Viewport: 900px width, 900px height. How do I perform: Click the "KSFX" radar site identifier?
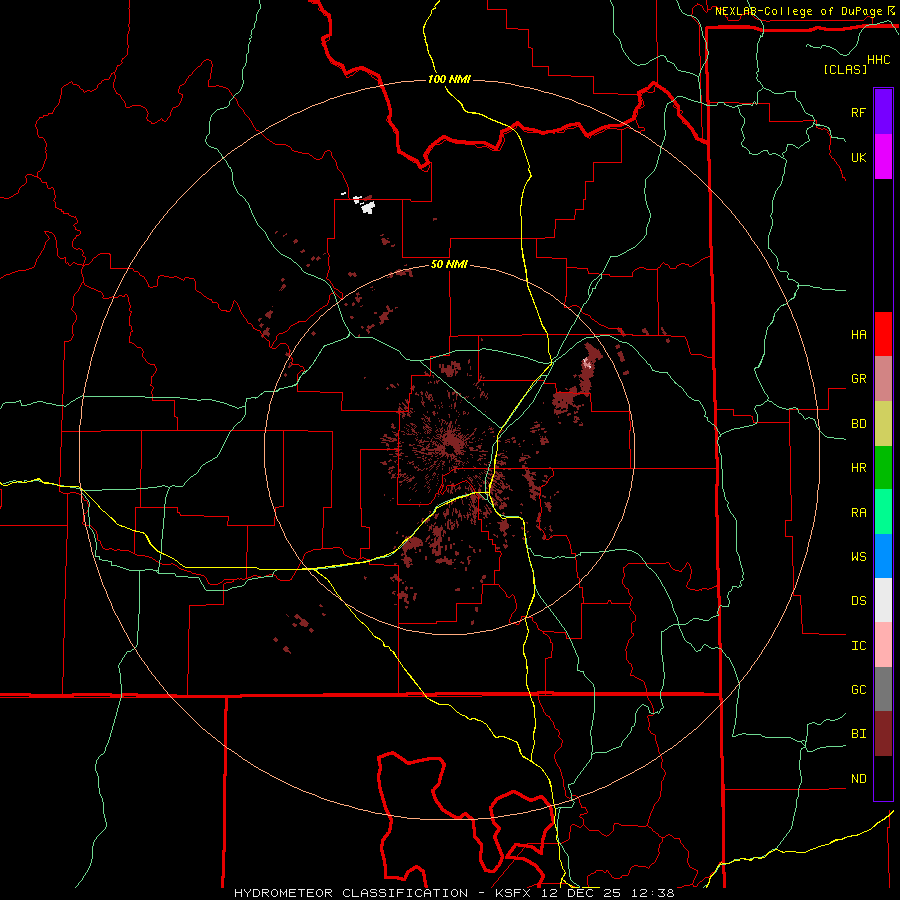tap(512, 893)
